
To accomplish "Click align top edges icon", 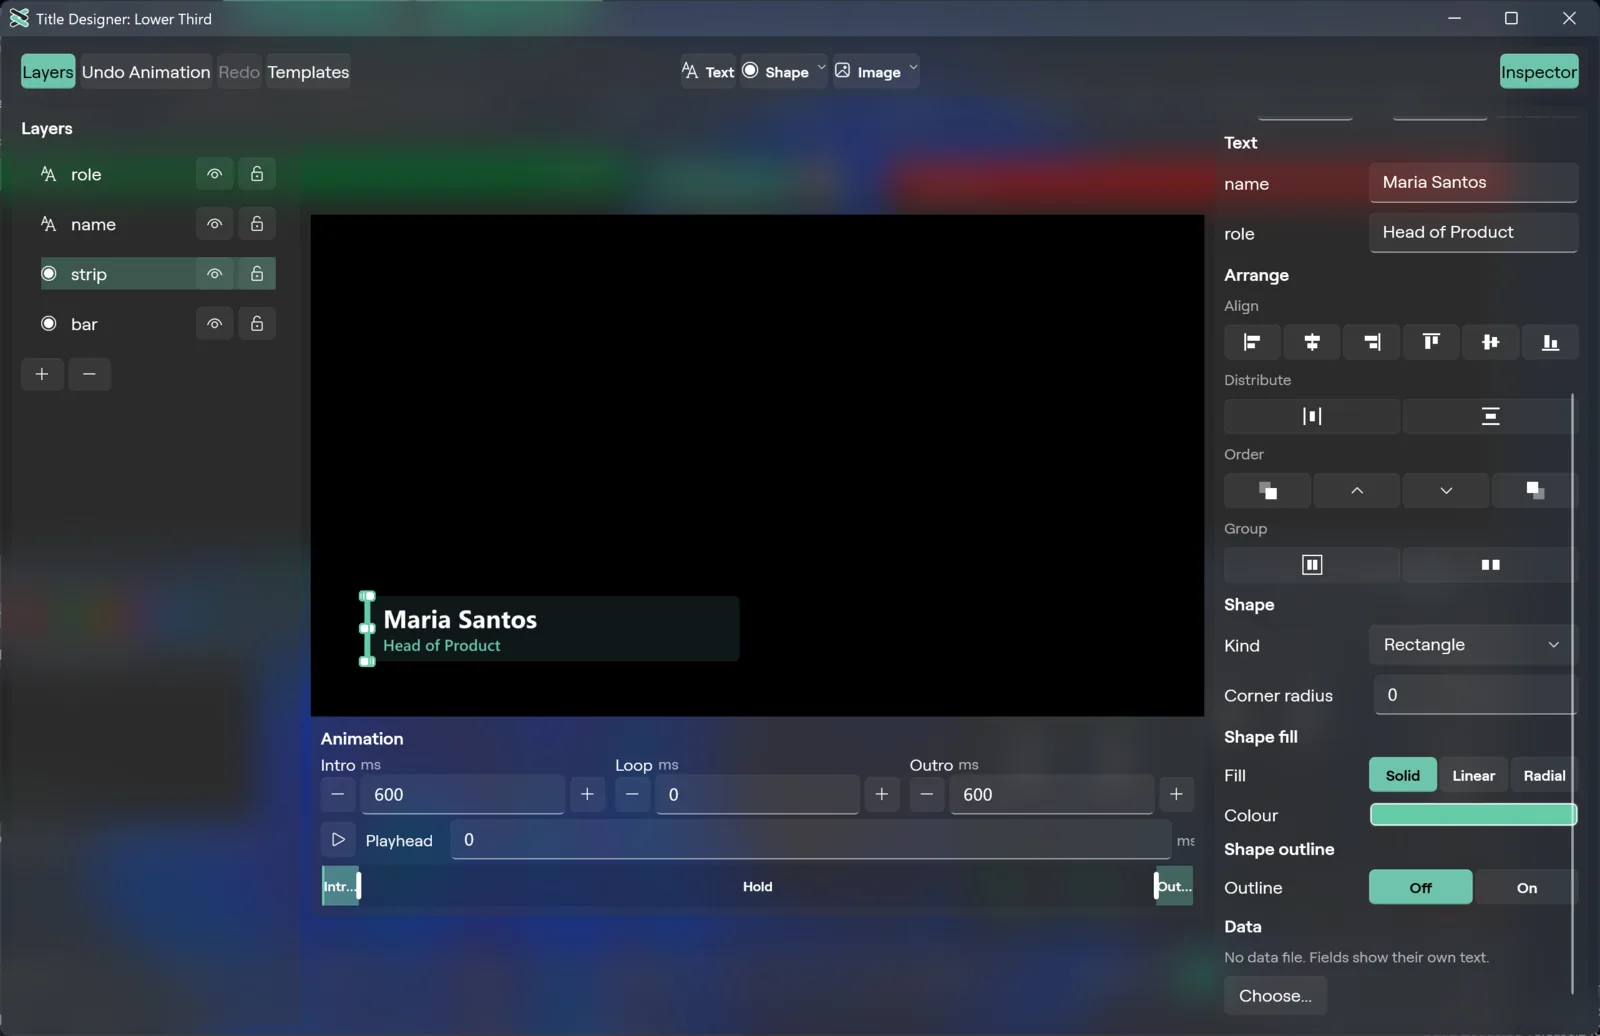I will (1431, 342).
